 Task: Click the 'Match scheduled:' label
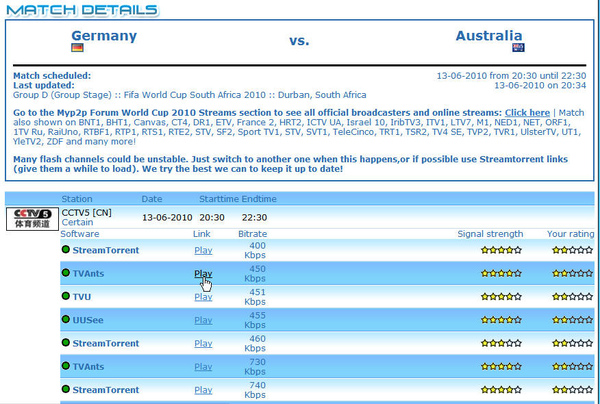coord(52,76)
